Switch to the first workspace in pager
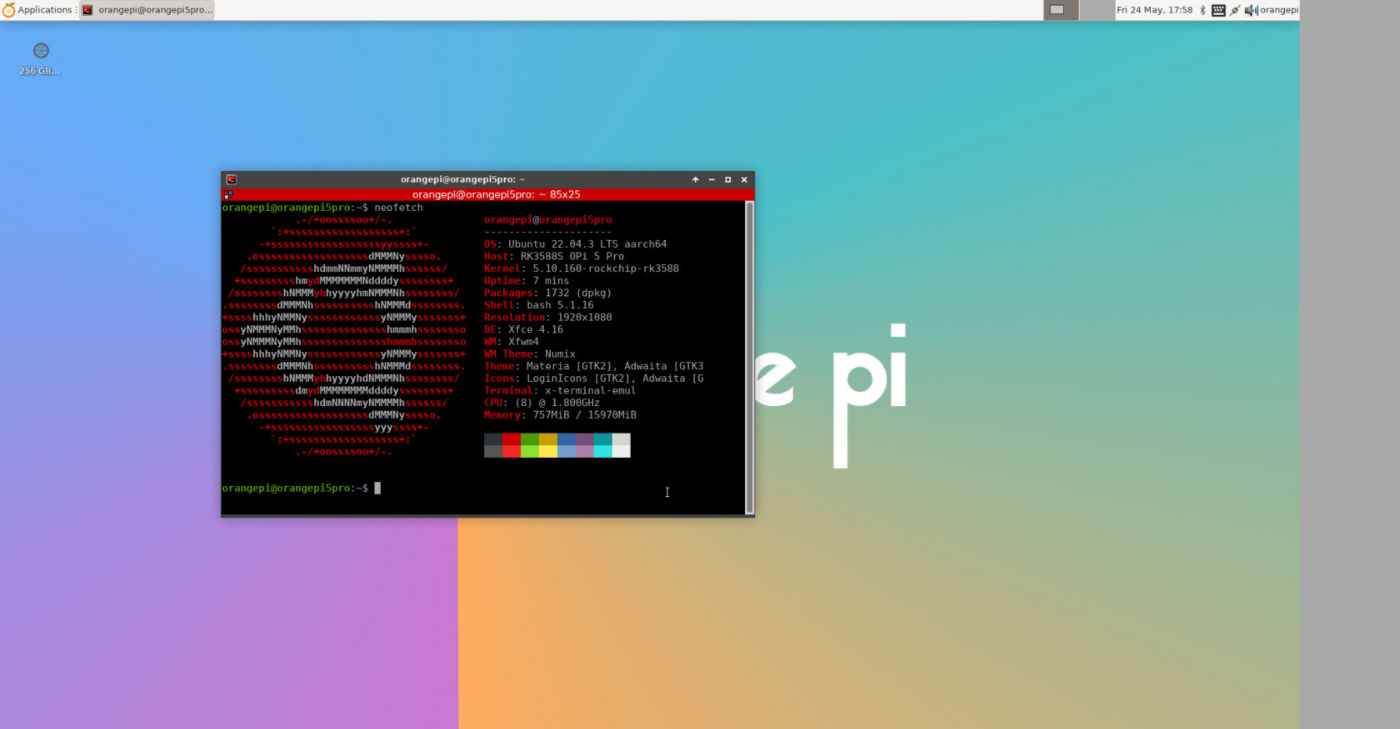 1061,10
